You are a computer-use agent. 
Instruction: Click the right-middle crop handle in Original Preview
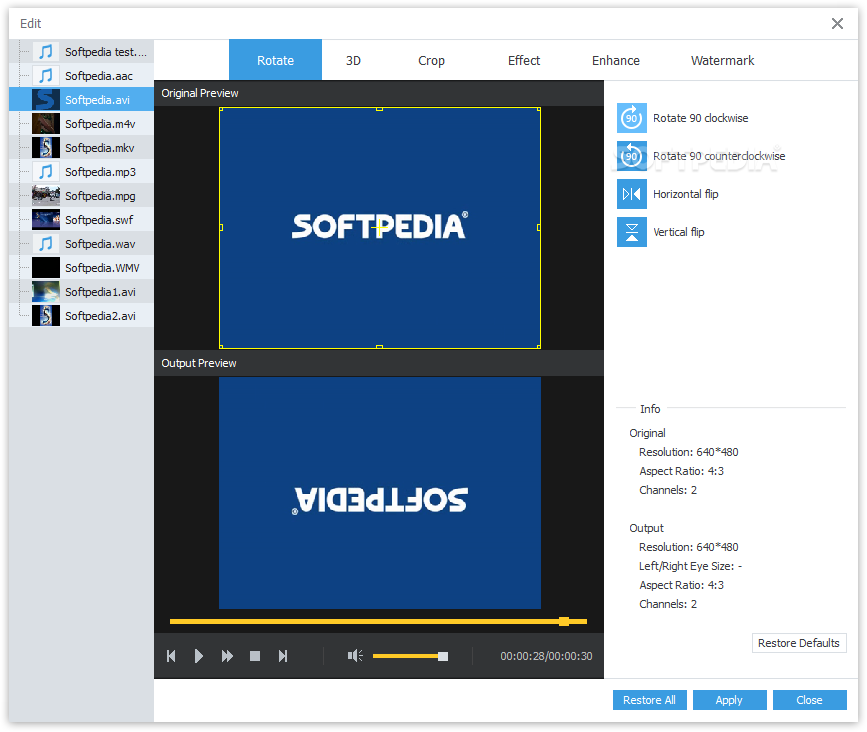539,227
